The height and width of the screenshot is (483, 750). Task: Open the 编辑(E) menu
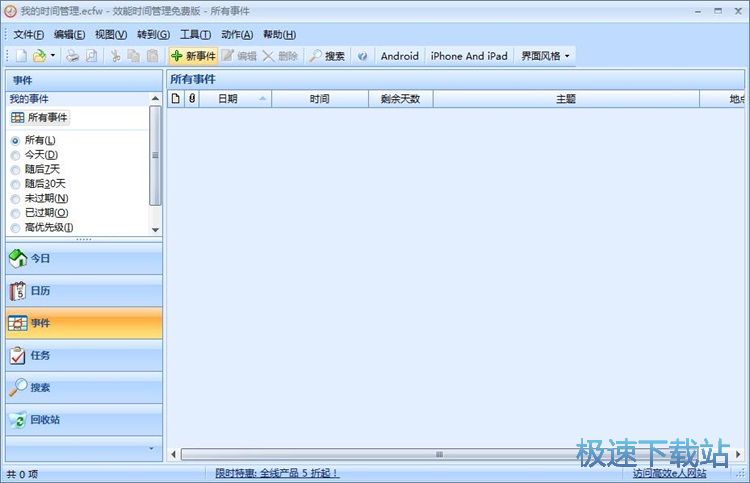pos(69,34)
